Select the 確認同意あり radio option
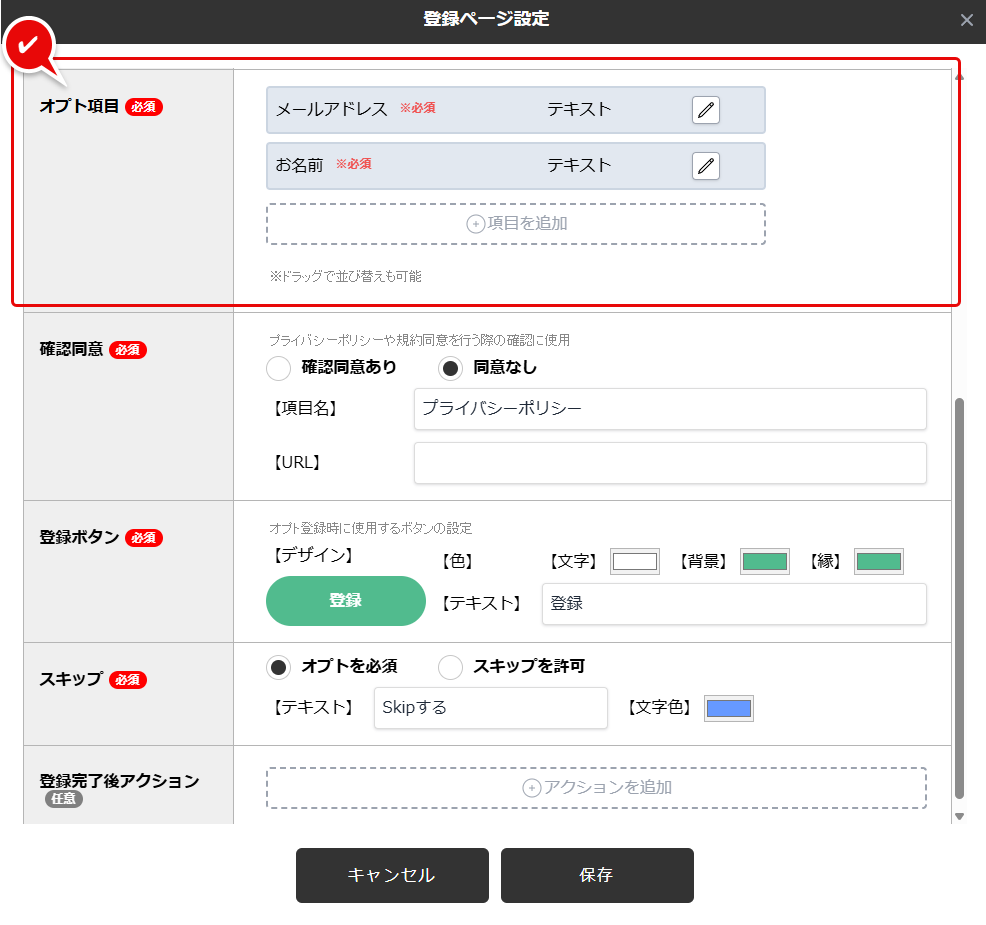Screen dimensions: 986x925 279,368
